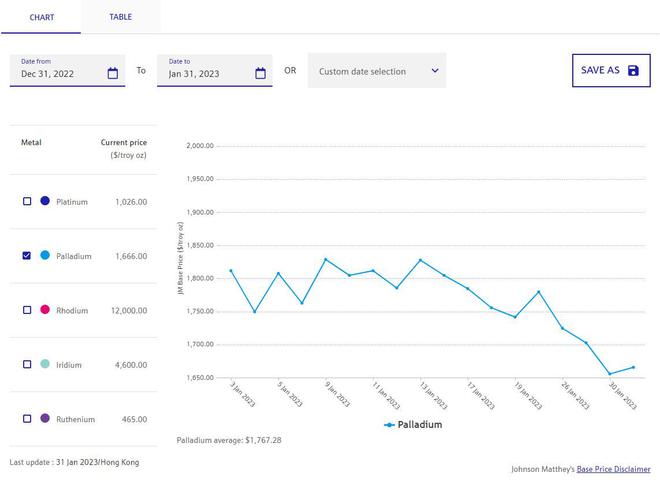Click the floppy disk save icon
The width and height of the screenshot is (660, 484).
[633, 71]
